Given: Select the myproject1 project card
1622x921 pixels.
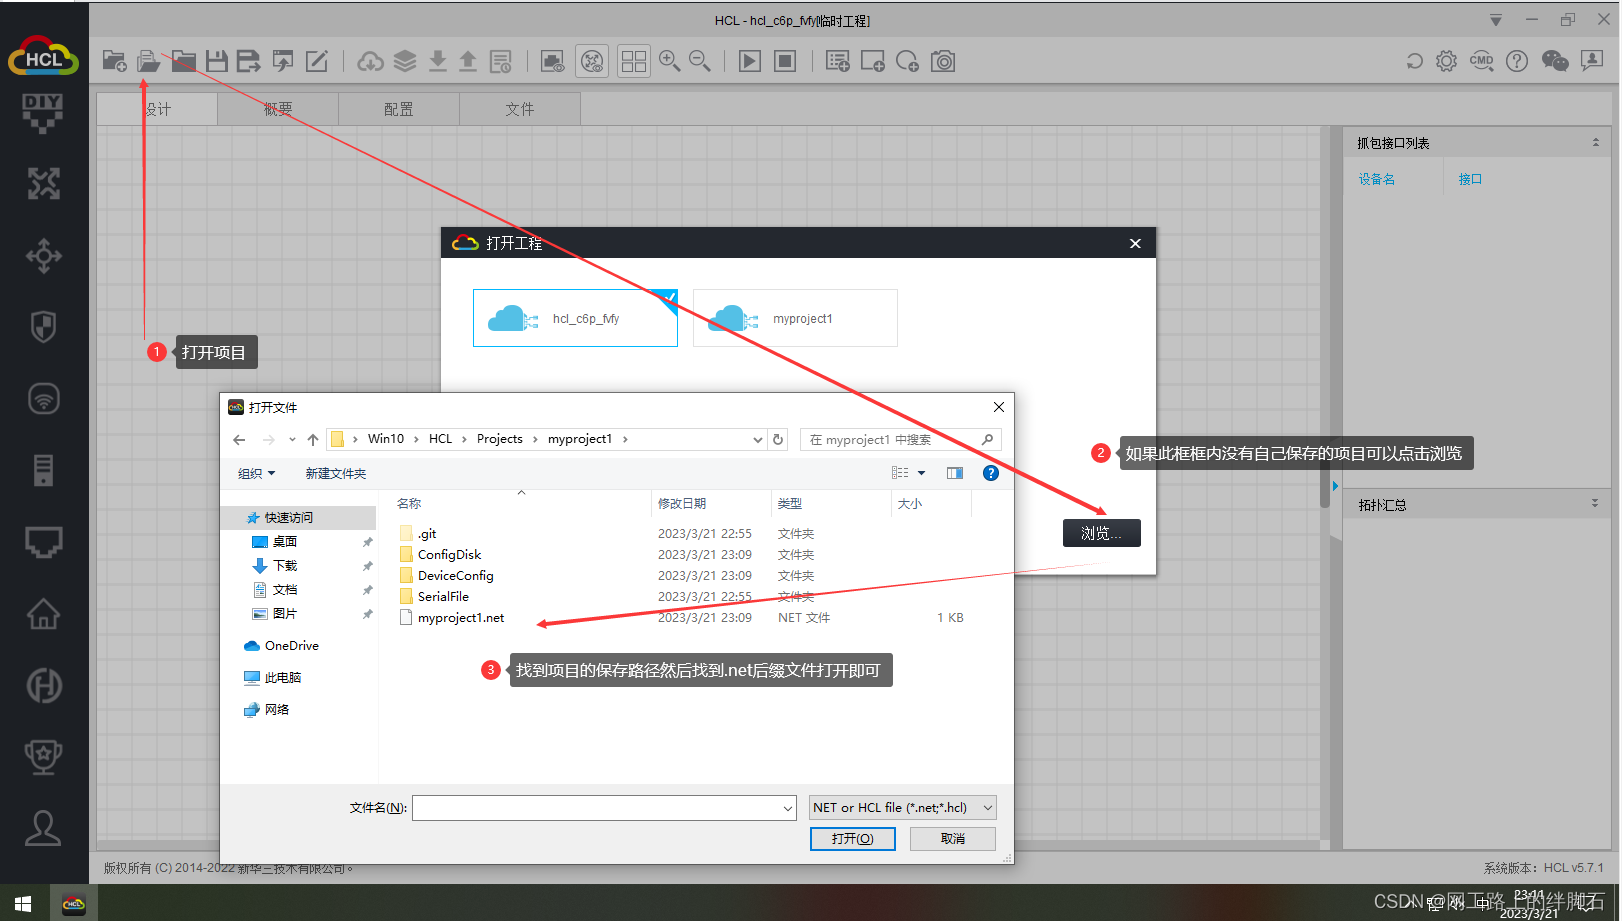Looking at the screenshot, I should (x=795, y=318).
